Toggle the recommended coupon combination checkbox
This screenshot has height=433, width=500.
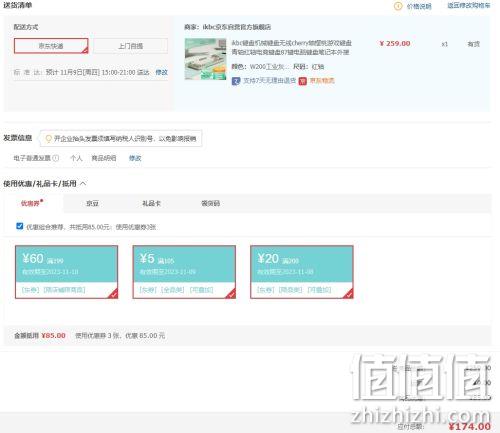[20, 226]
